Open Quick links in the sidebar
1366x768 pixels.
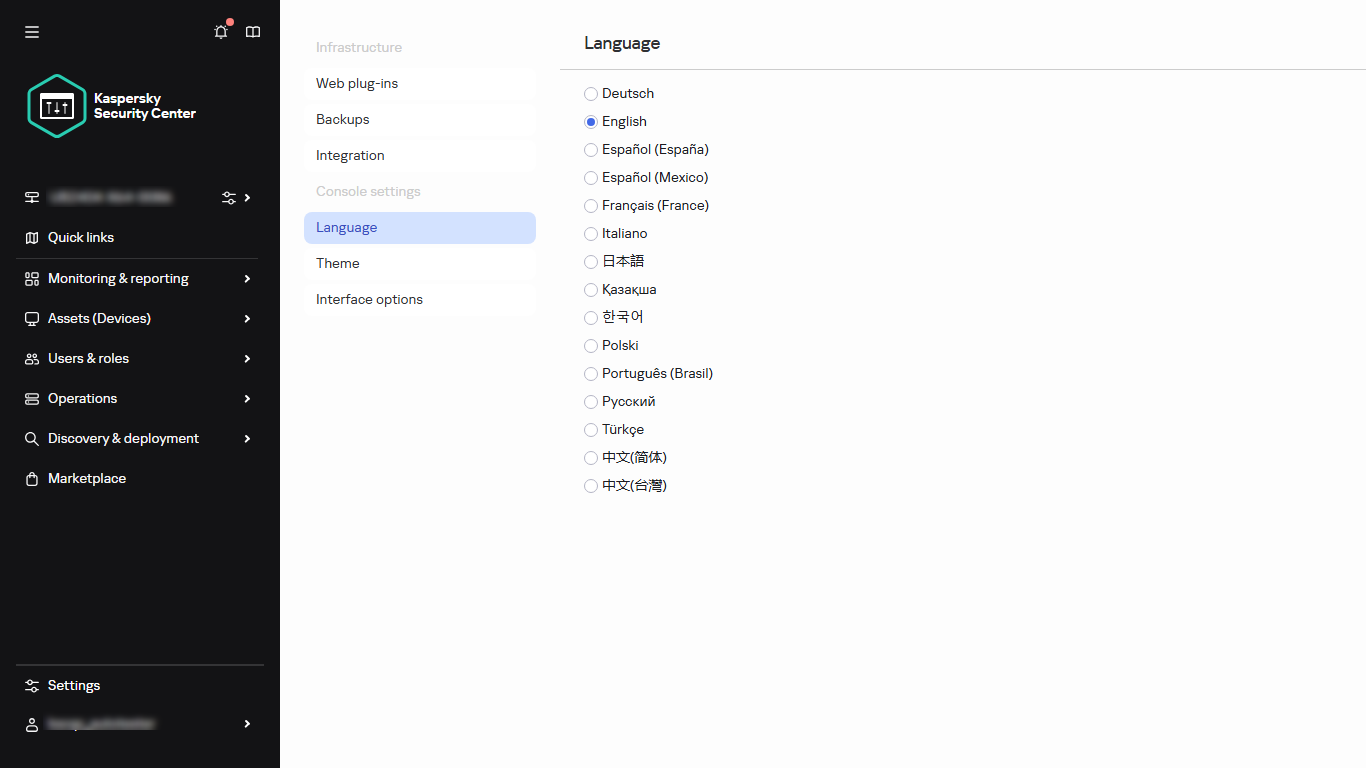tap(81, 237)
